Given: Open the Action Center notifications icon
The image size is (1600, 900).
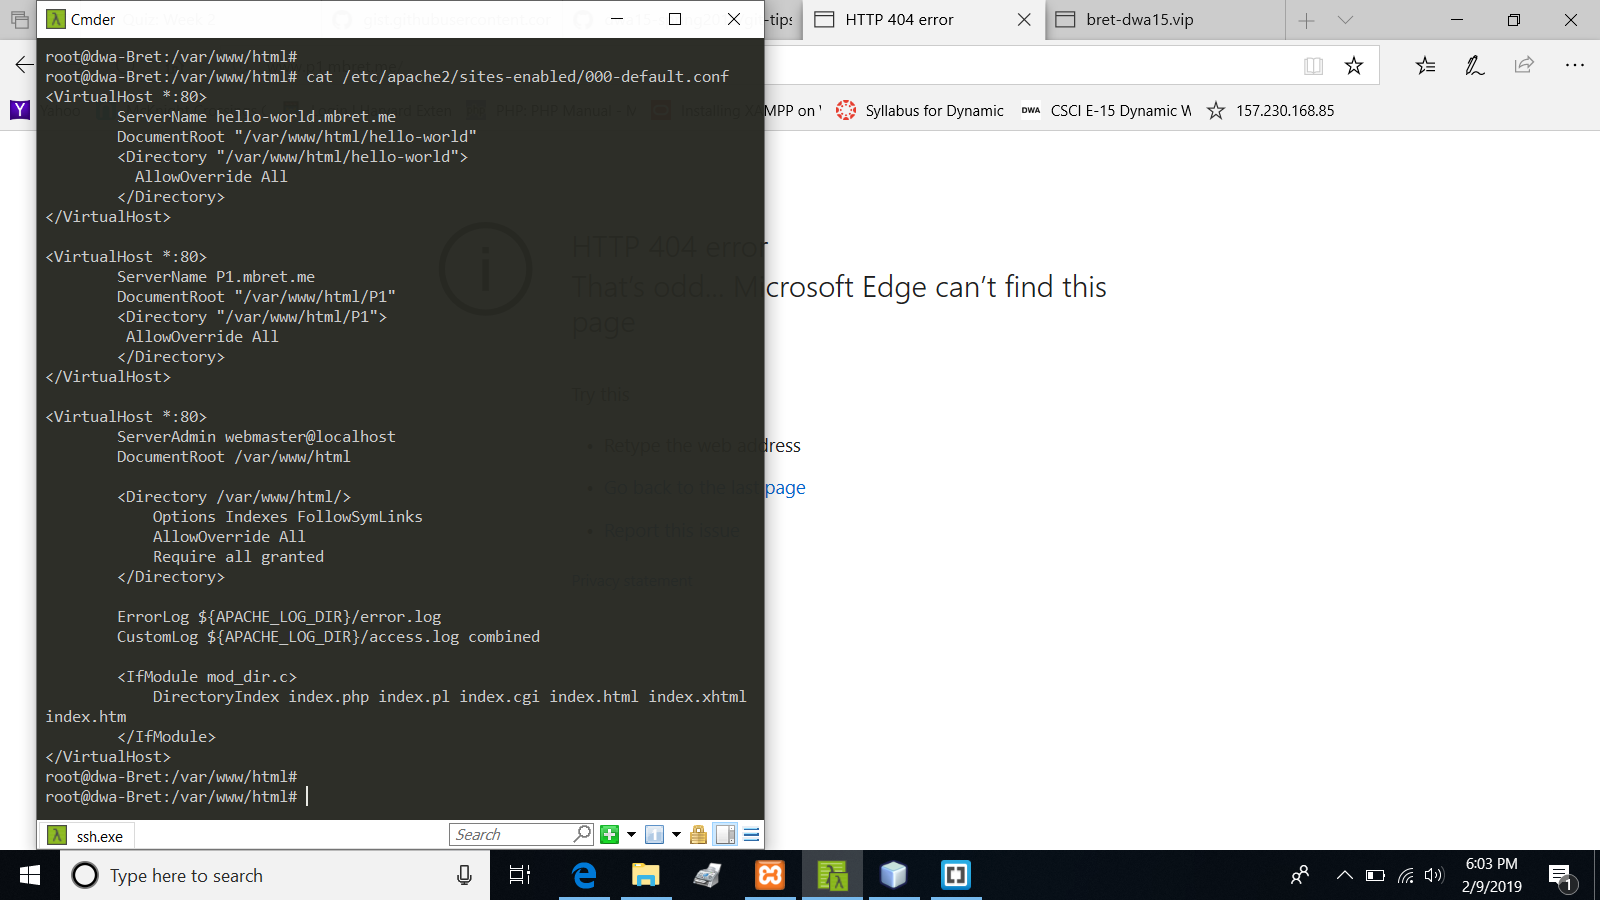Looking at the screenshot, I should click(1560, 877).
